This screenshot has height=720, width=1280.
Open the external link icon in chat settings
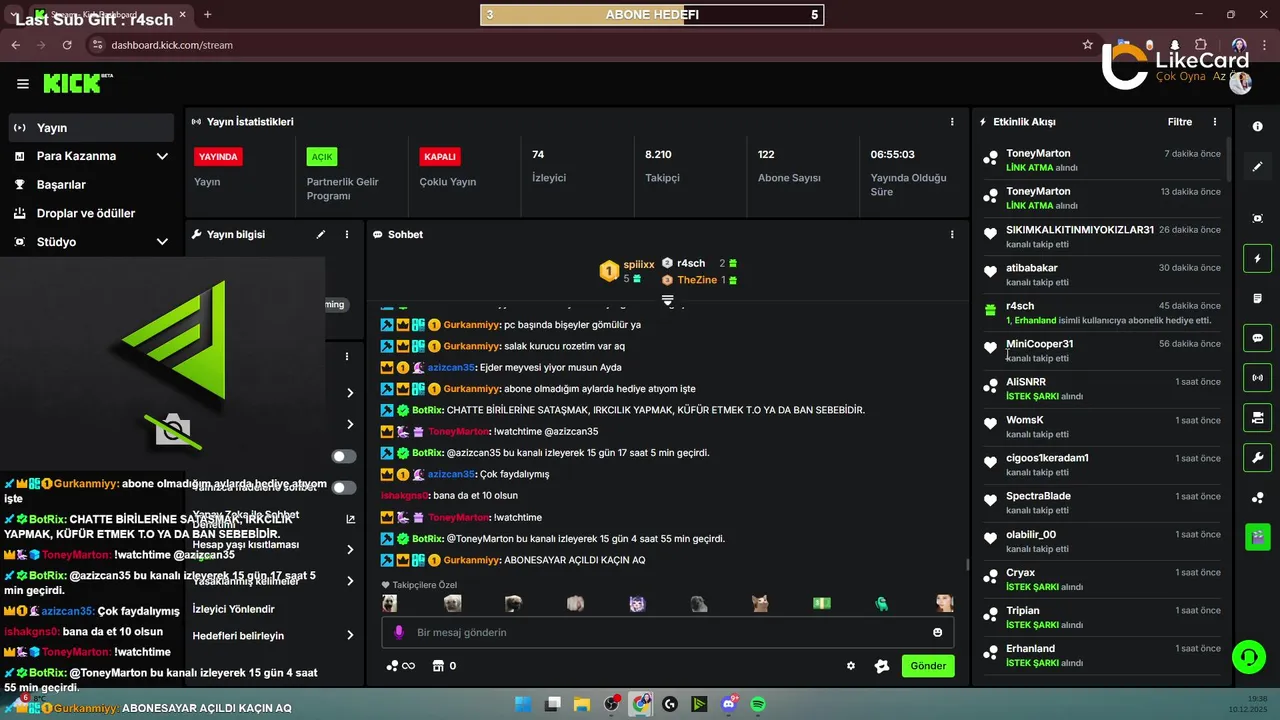(x=350, y=519)
